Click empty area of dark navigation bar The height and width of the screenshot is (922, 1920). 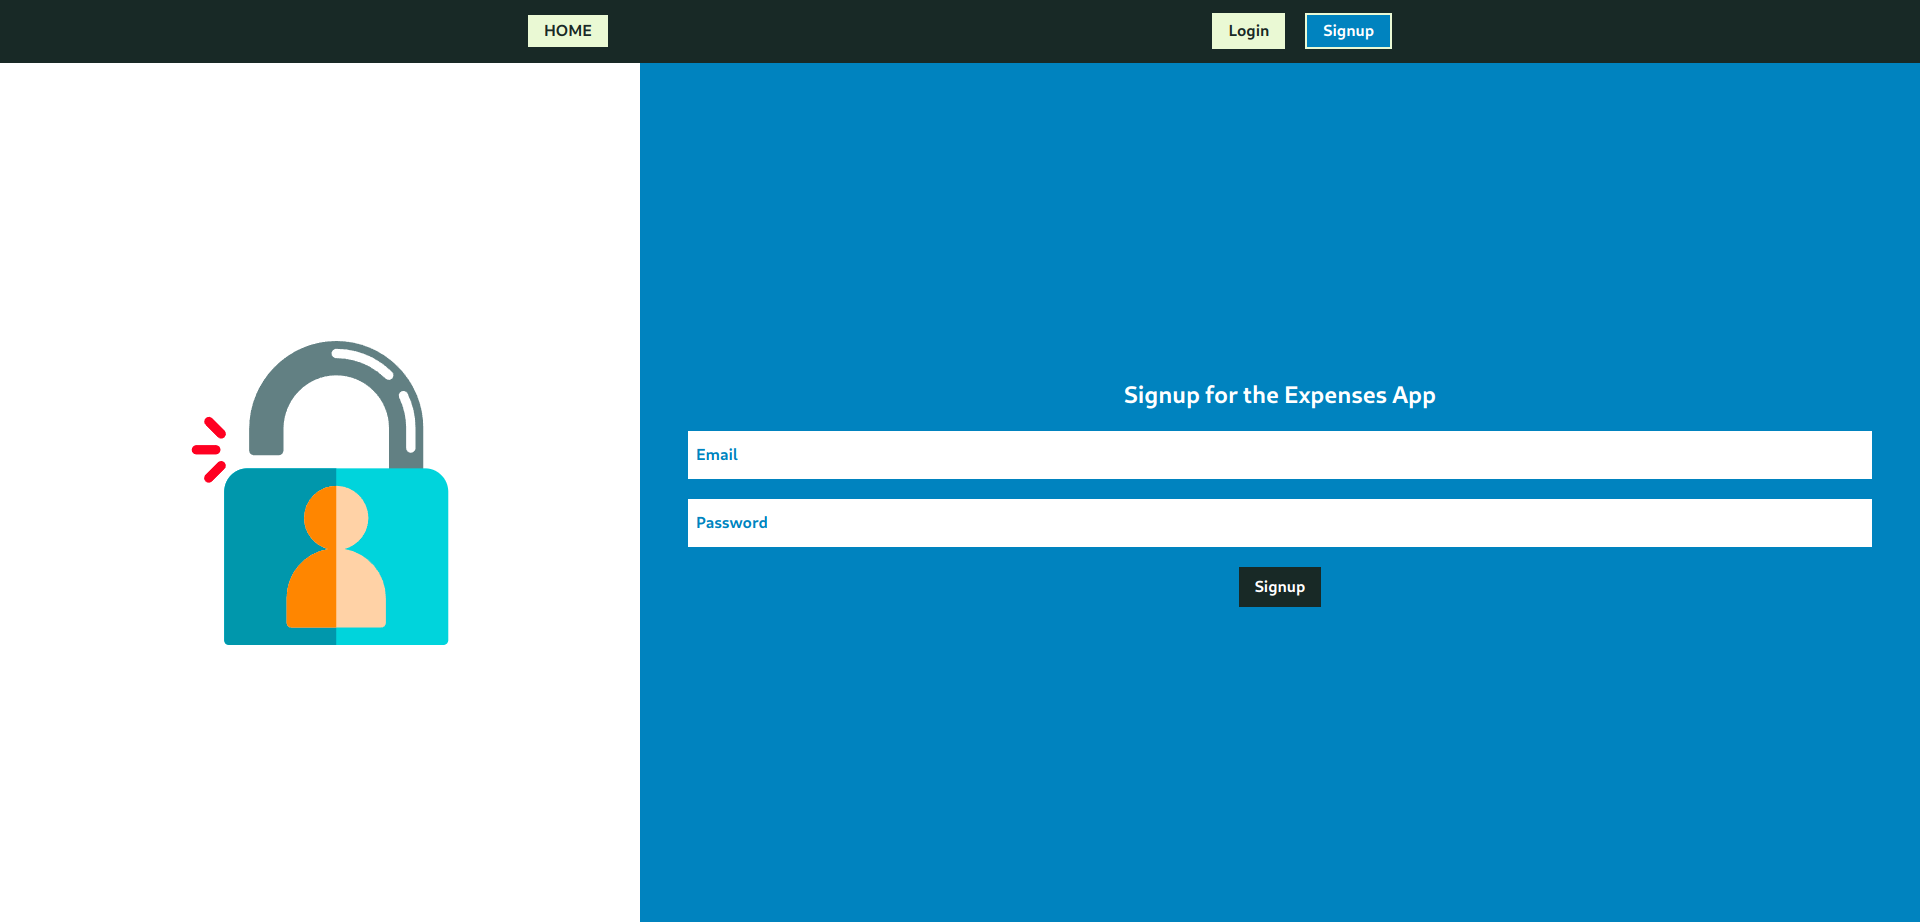pos(900,31)
